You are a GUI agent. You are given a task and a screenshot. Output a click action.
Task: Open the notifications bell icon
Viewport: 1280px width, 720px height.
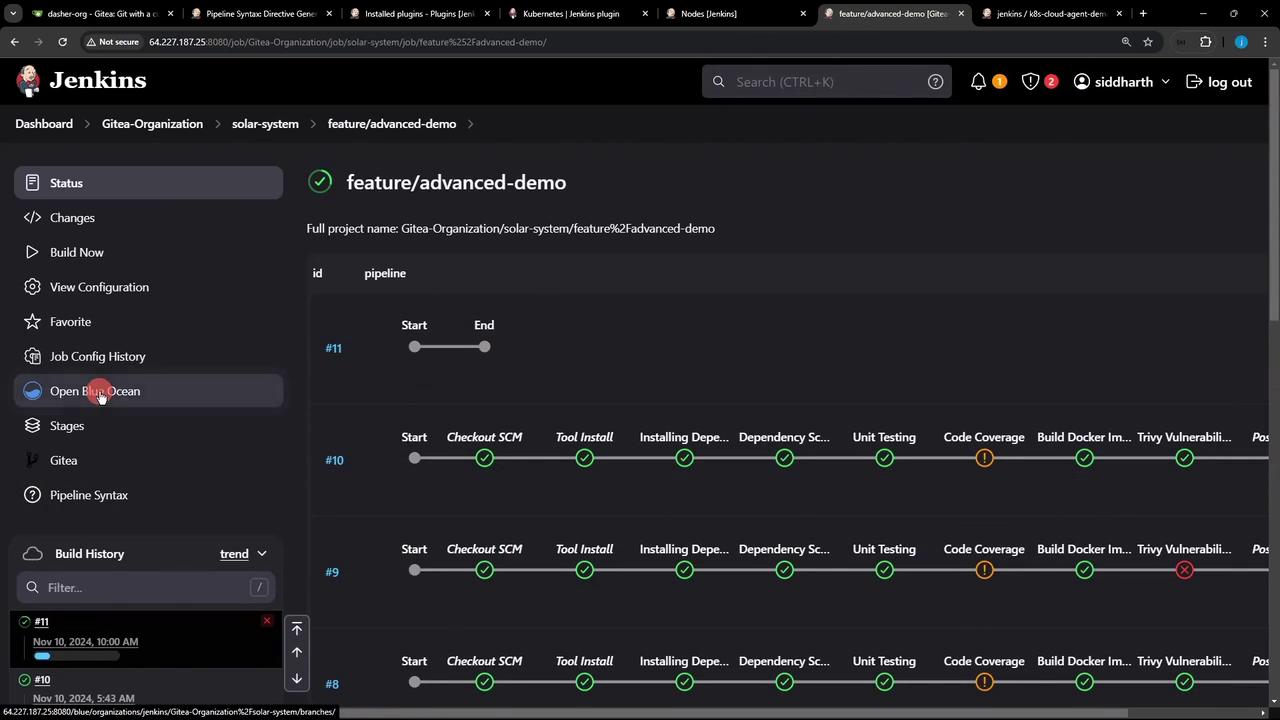tap(978, 82)
